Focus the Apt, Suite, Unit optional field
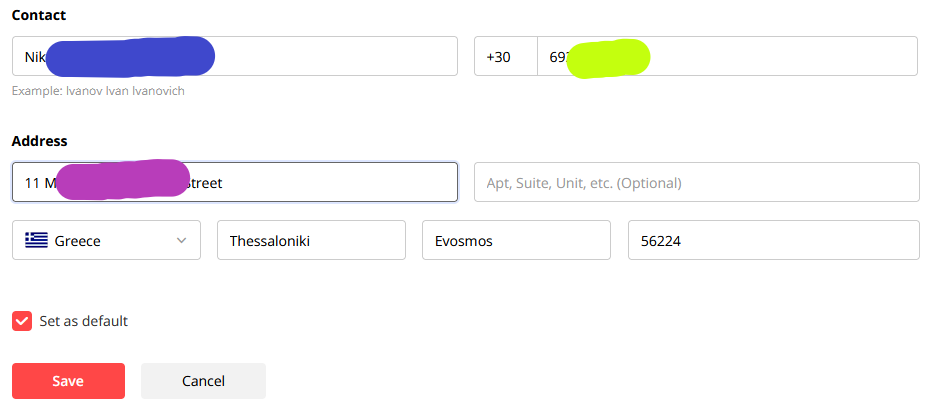925x408 pixels. pos(697,182)
